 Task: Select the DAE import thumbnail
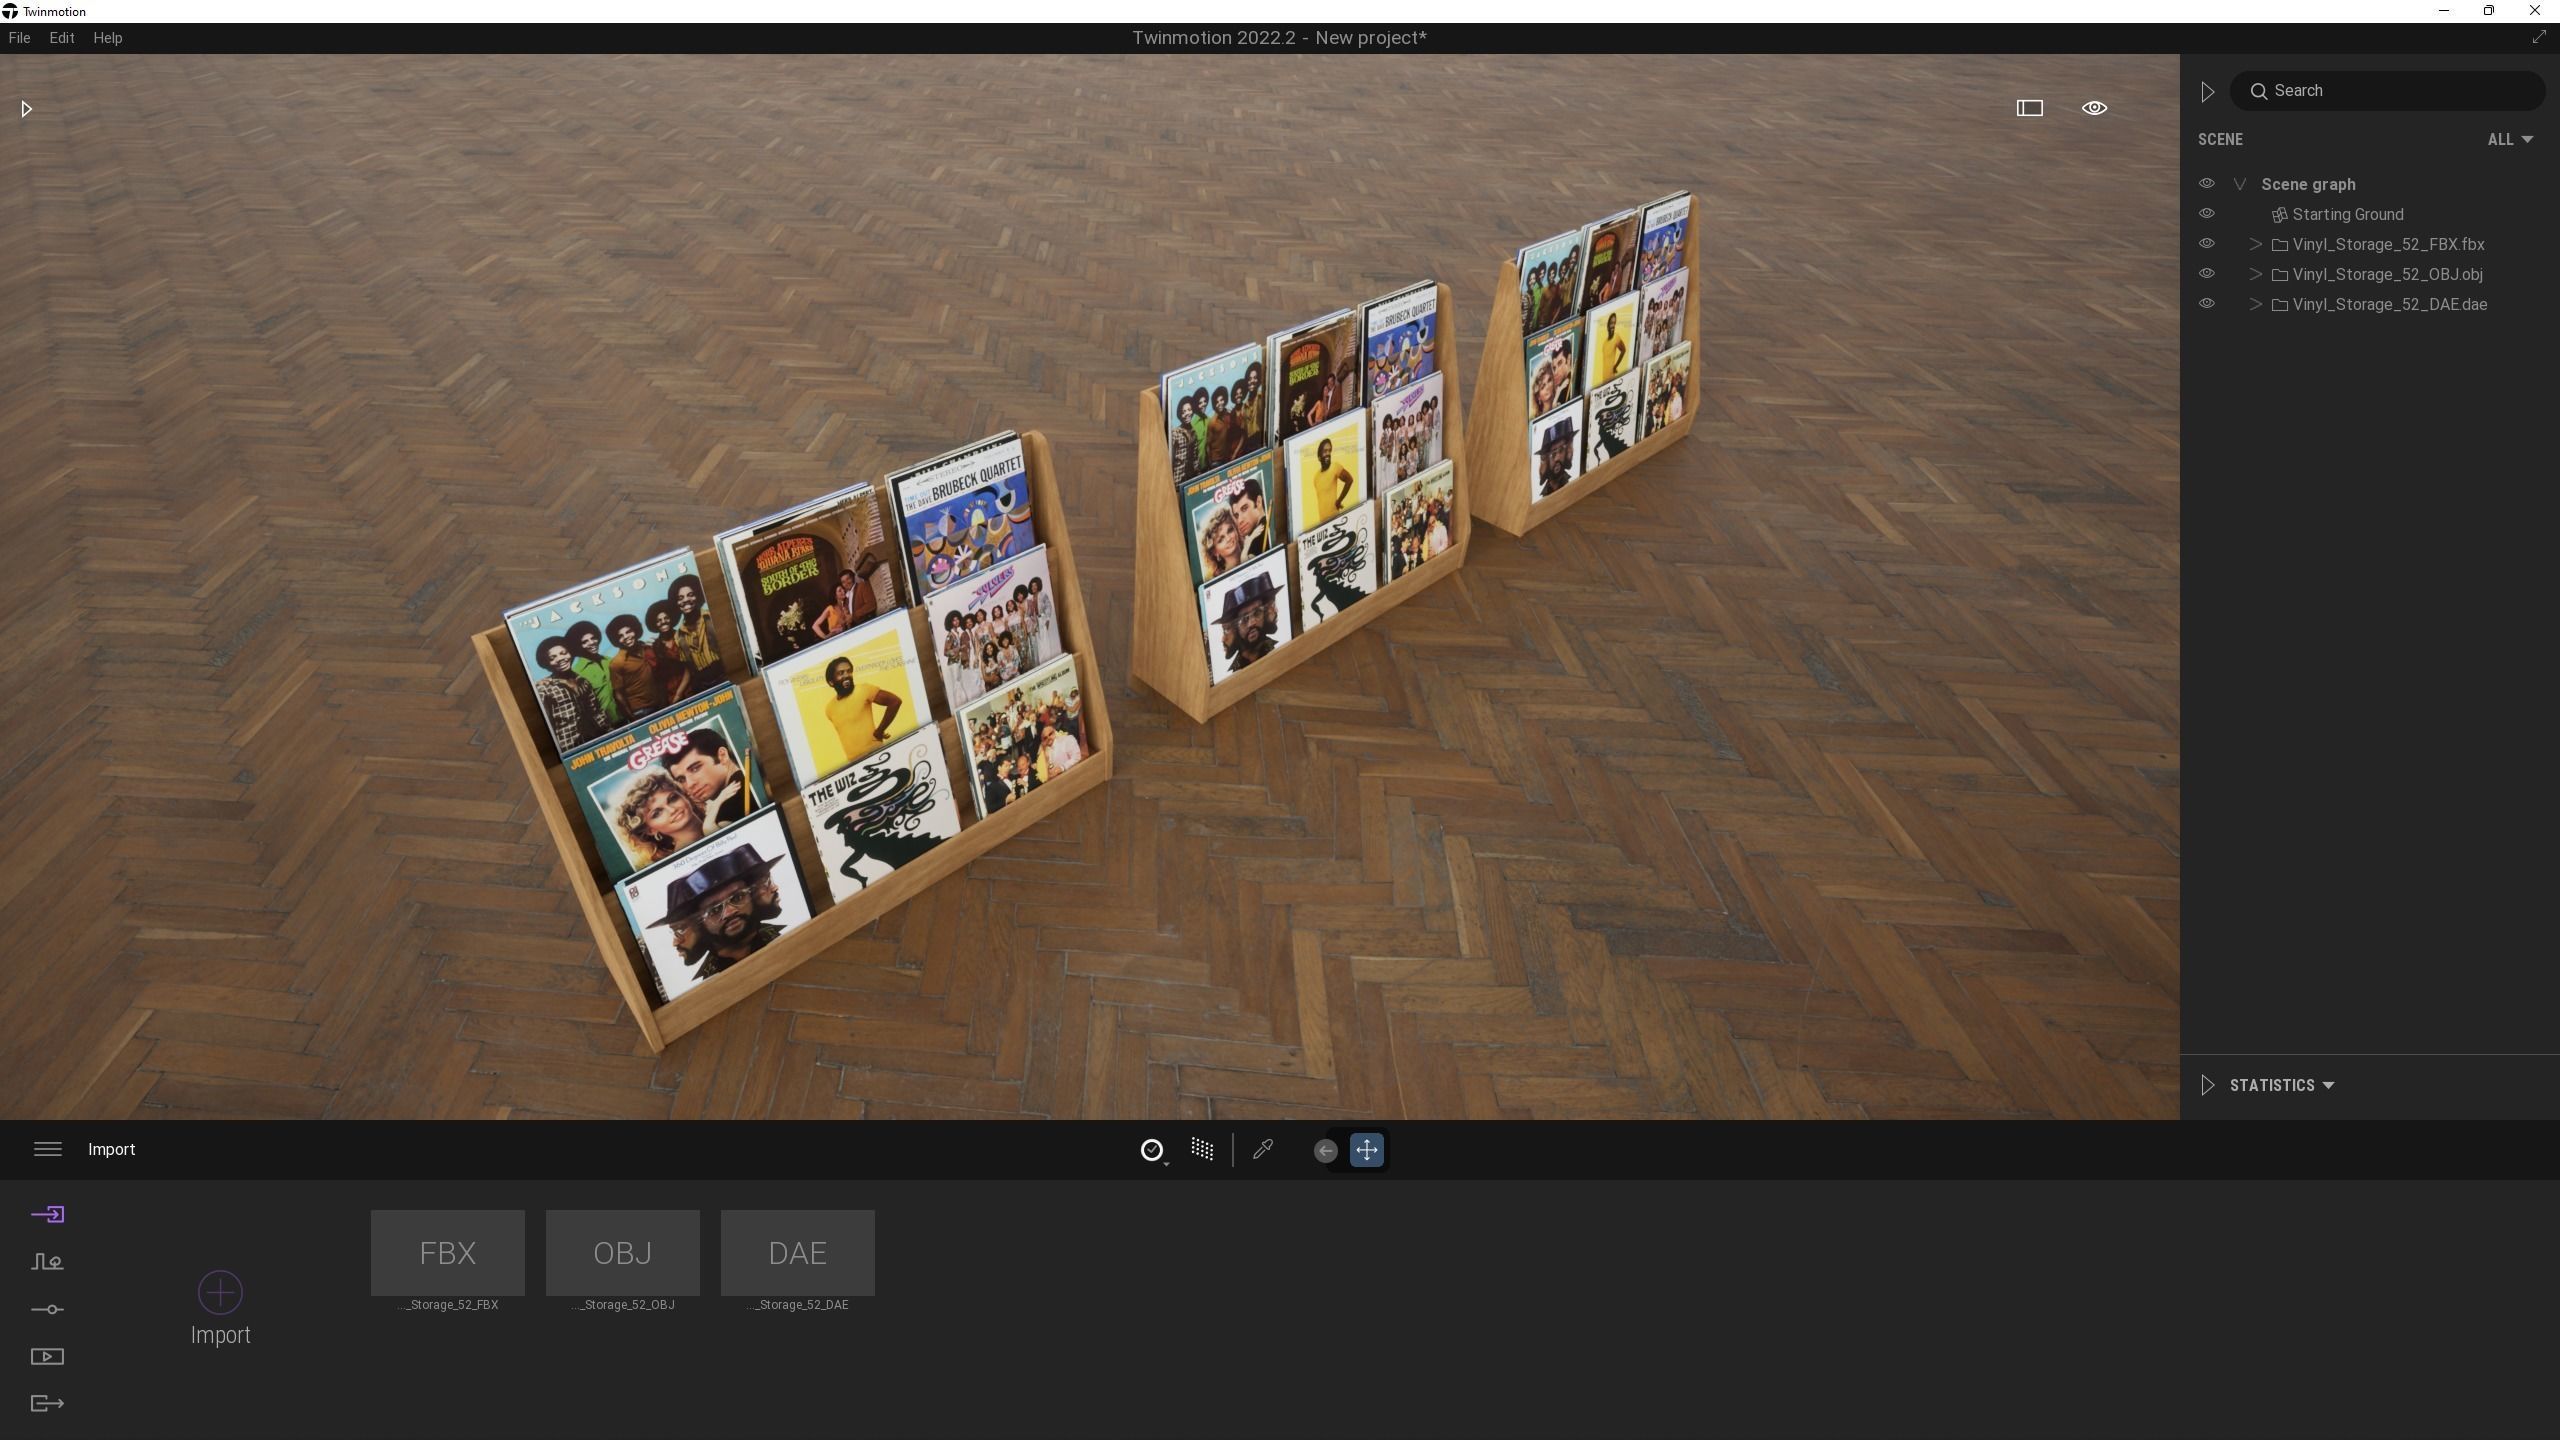pos(797,1253)
